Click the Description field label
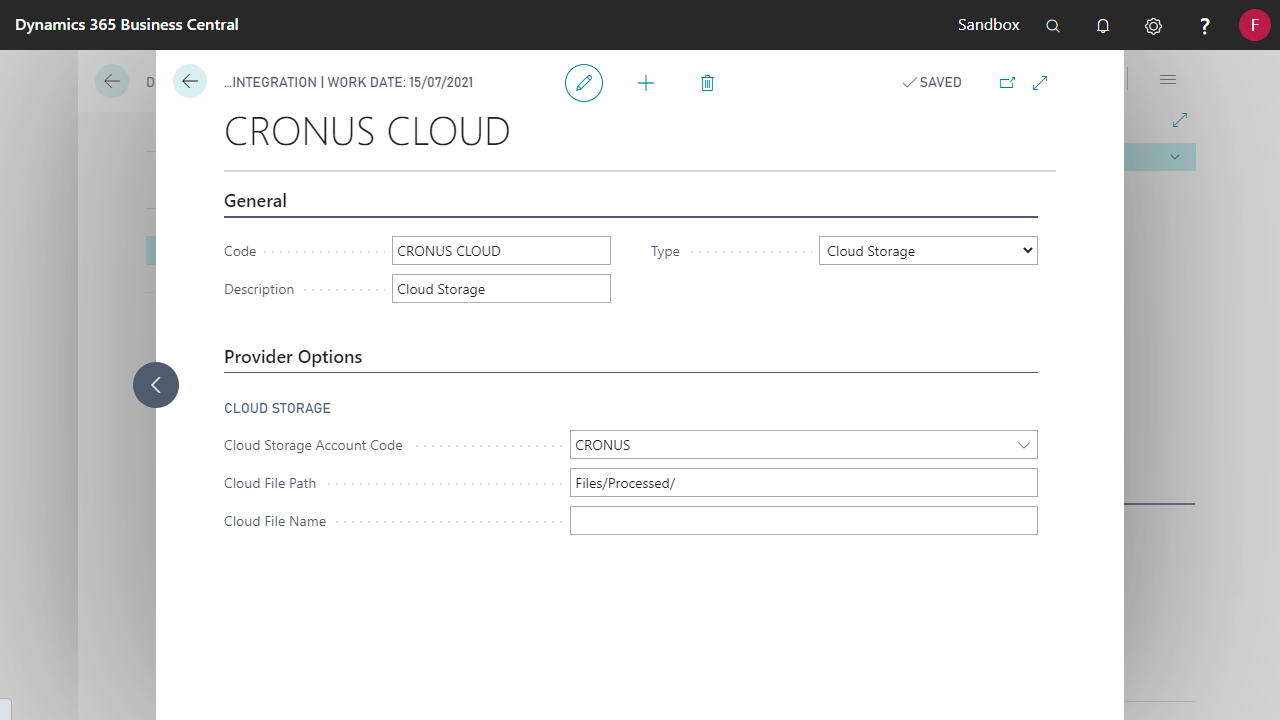Screen dimensions: 1280x720 click(x=259, y=289)
